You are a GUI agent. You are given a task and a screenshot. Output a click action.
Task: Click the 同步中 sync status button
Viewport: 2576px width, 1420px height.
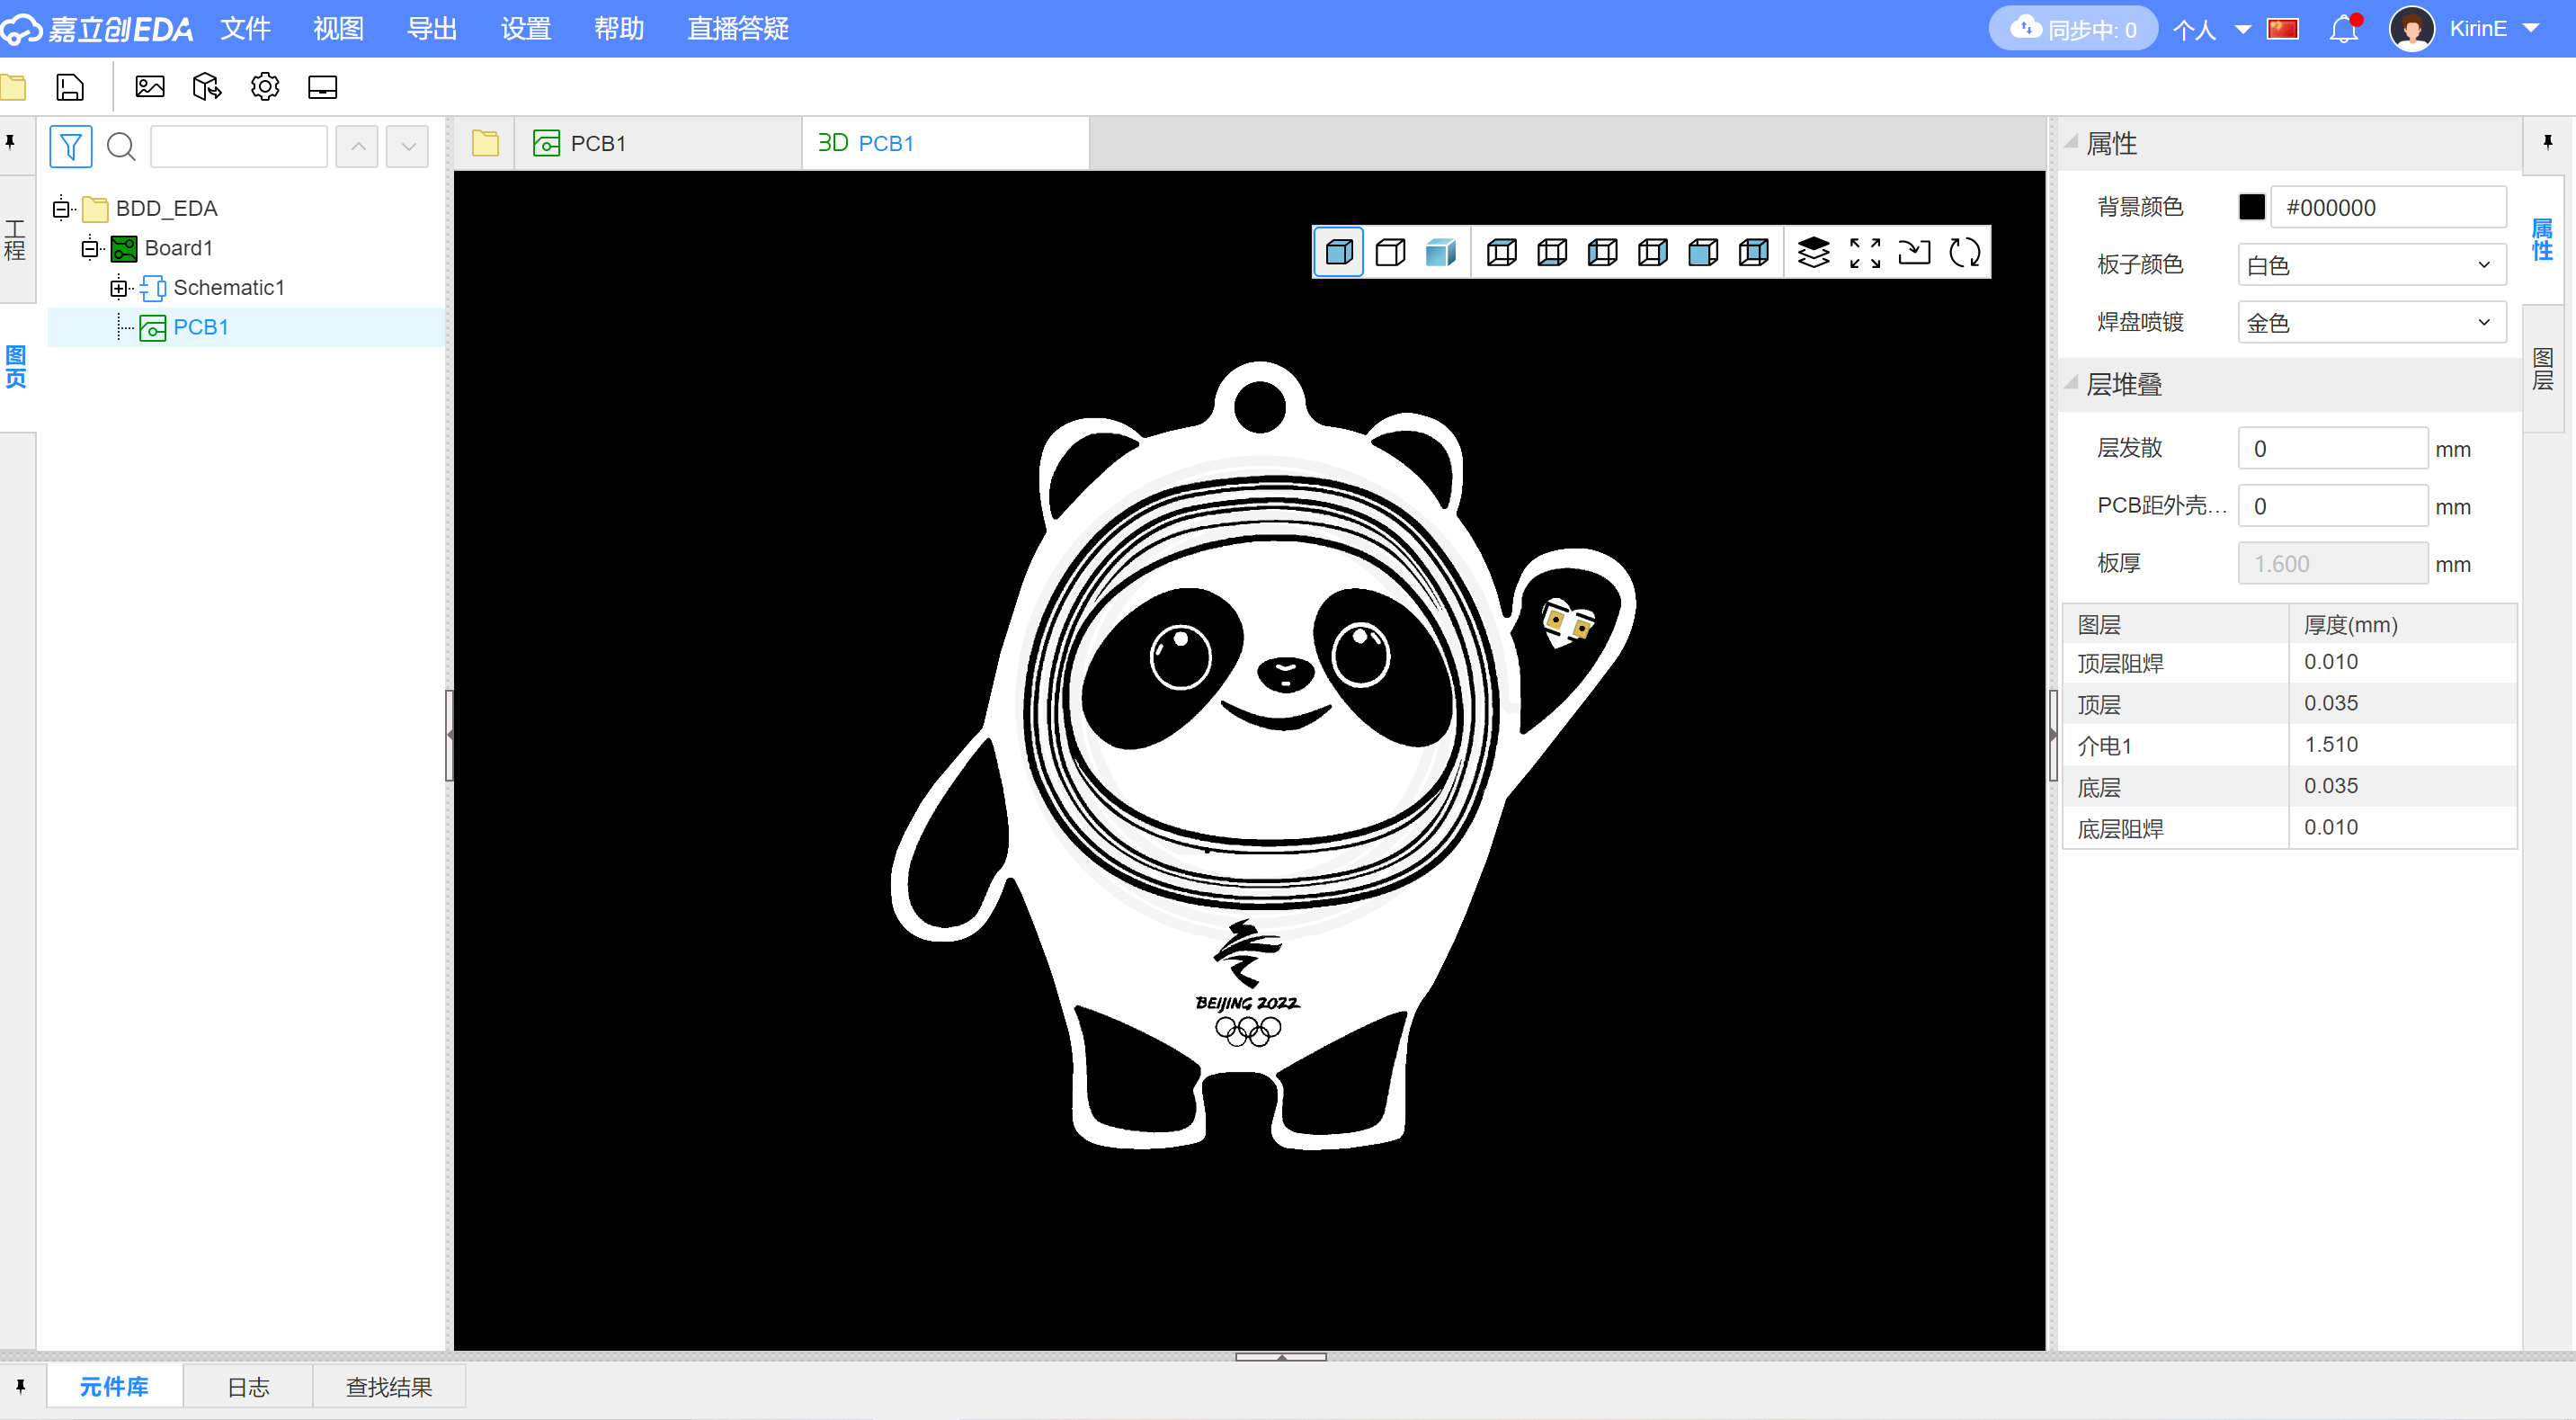click(x=2072, y=28)
